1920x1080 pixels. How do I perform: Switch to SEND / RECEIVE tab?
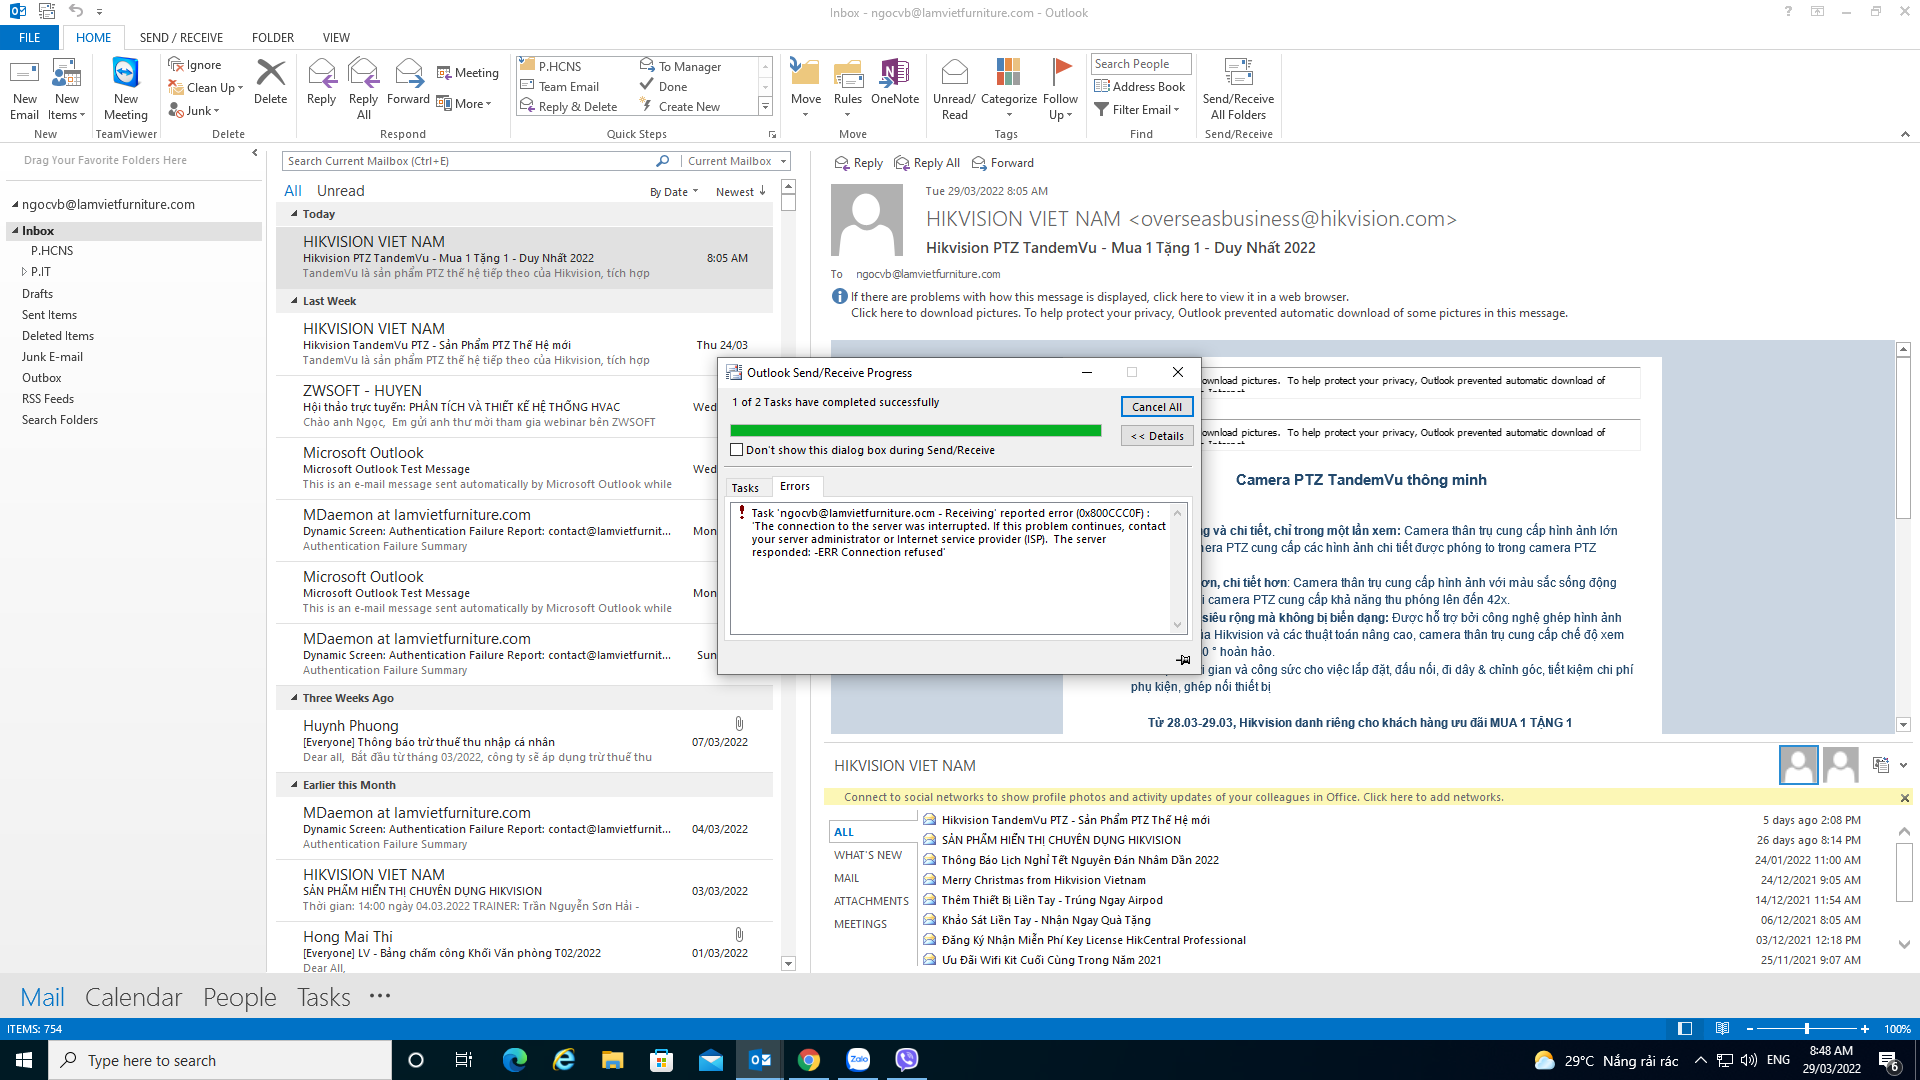coord(181,38)
